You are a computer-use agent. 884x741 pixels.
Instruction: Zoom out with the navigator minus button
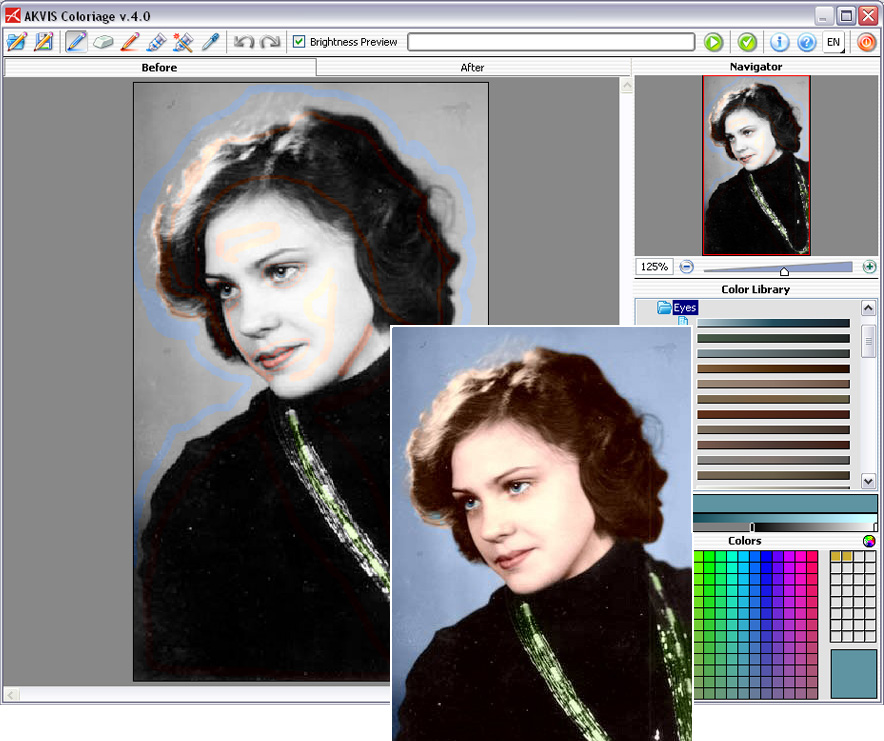coord(686,267)
